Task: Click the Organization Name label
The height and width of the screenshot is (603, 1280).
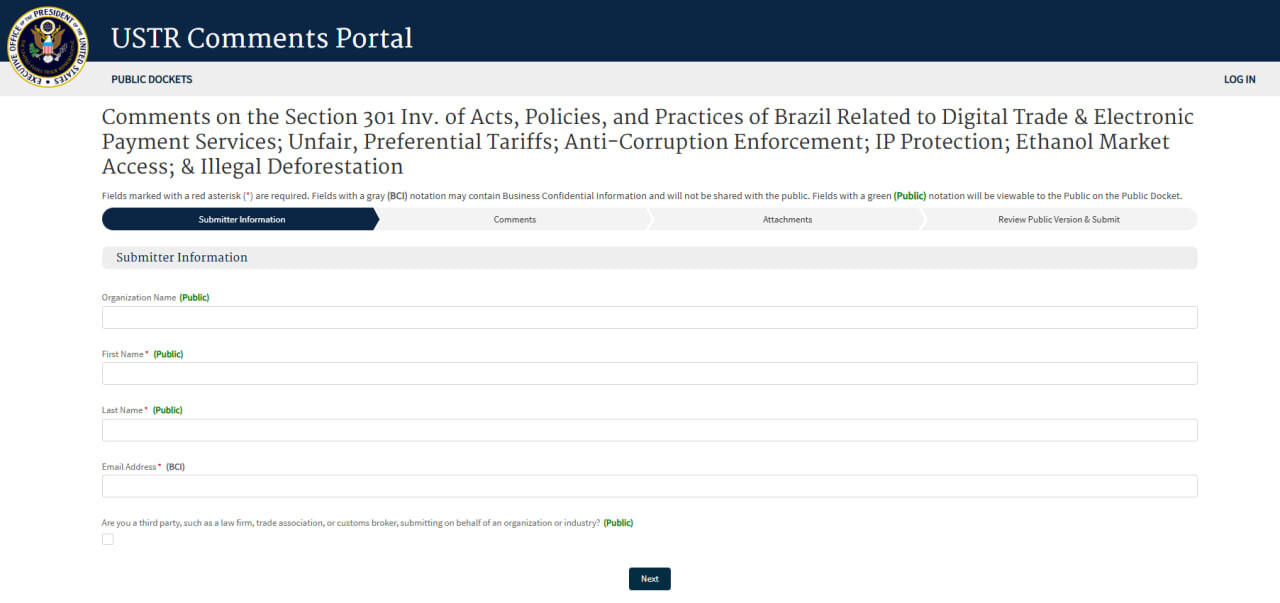Action: point(139,297)
